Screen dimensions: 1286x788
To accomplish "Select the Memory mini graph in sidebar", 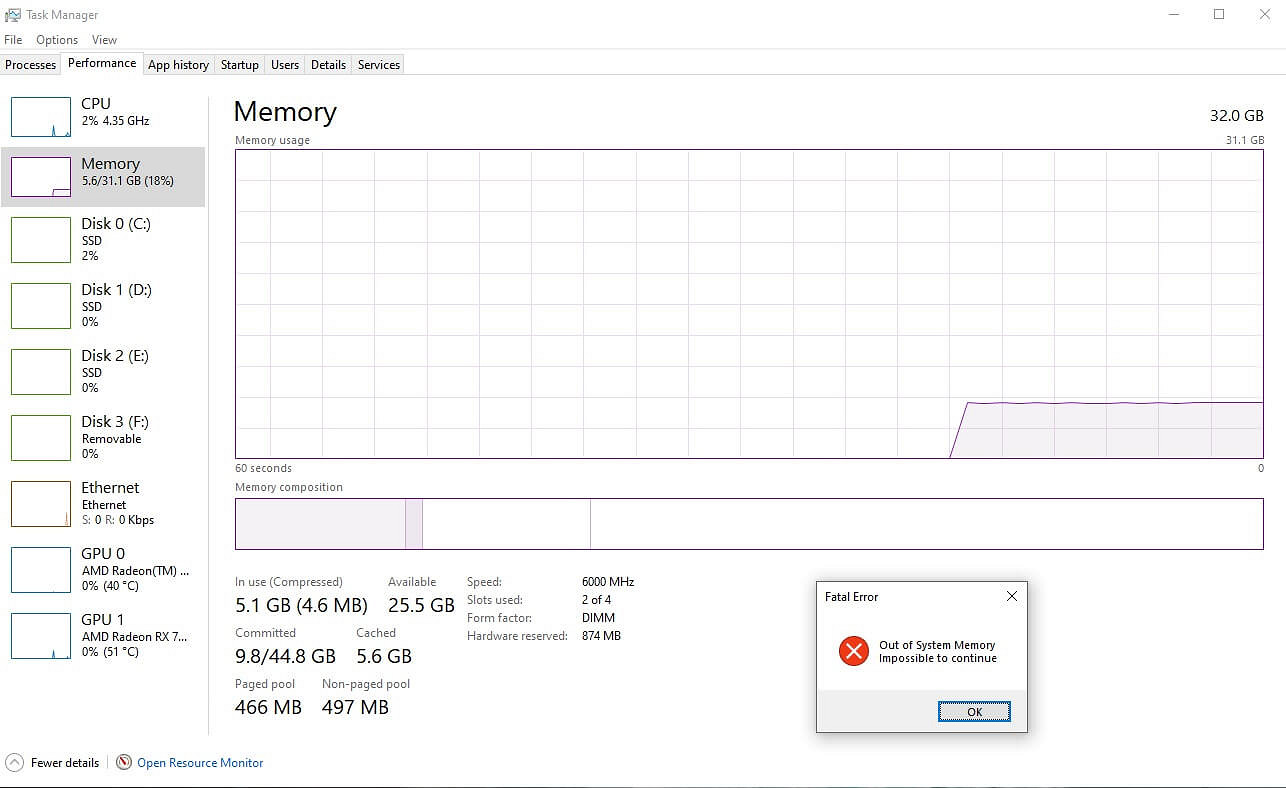I will point(41,177).
